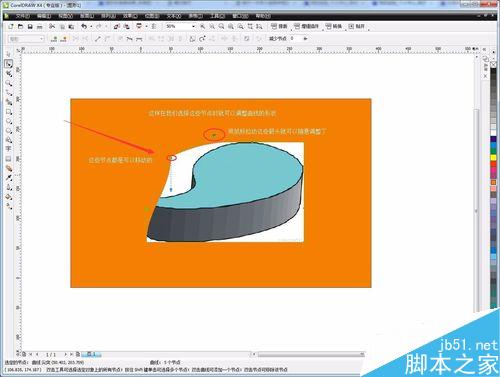Paste clipboard using toolbar icon
The image size is (500, 377).
coord(71,26)
